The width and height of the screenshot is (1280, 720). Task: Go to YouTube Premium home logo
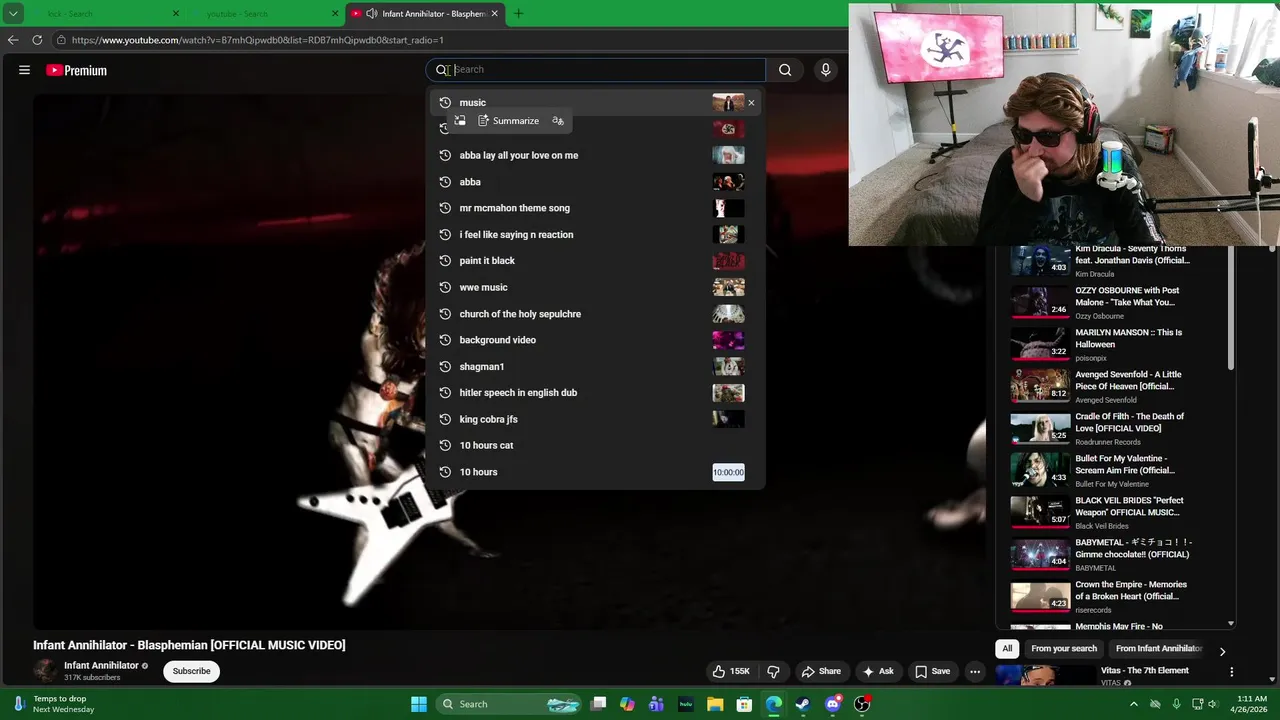[76, 70]
